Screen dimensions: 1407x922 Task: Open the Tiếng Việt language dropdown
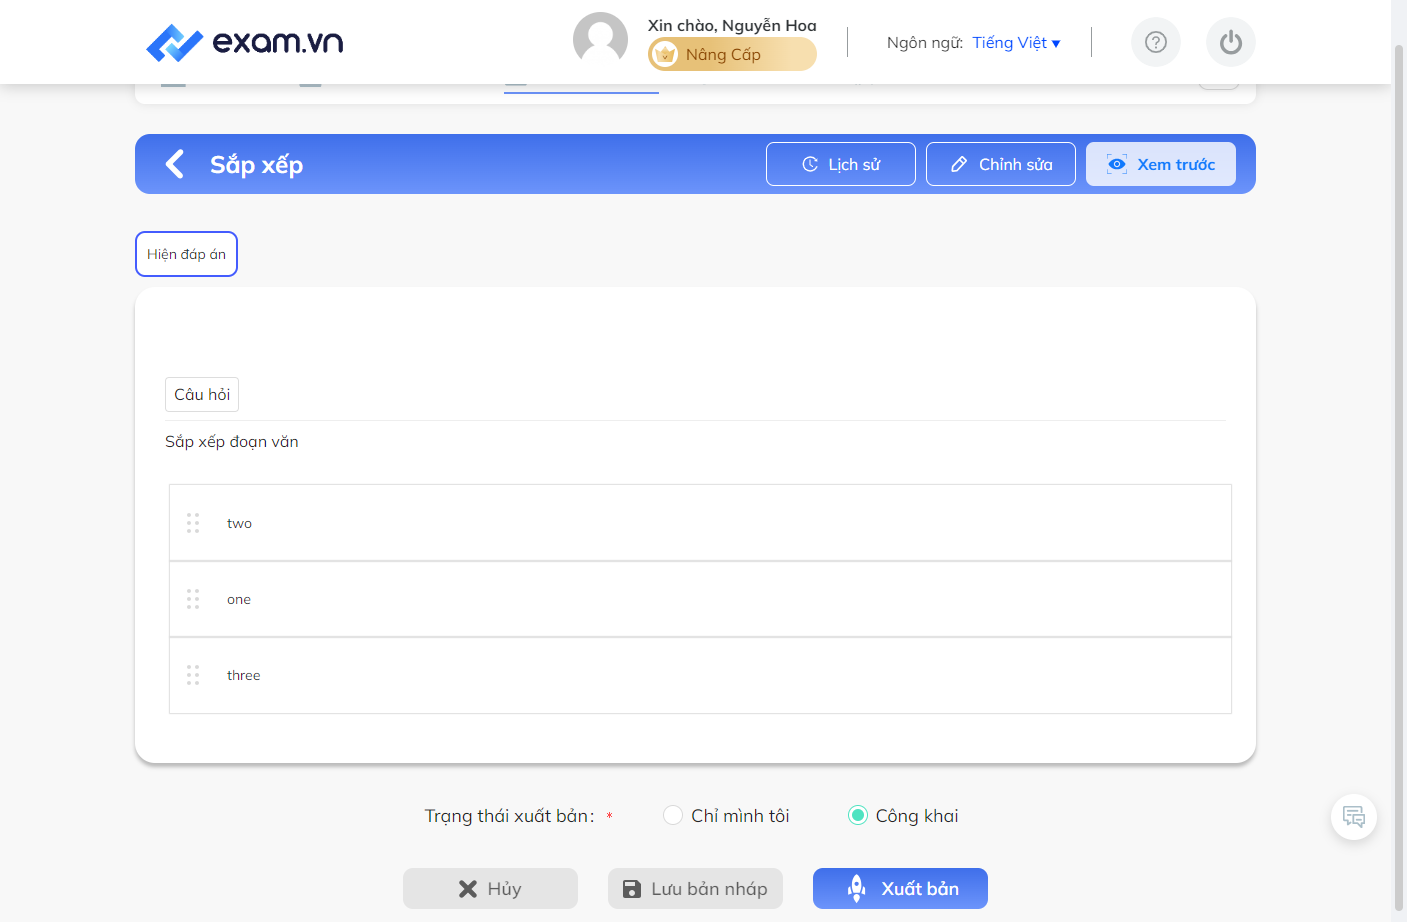click(1016, 42)
